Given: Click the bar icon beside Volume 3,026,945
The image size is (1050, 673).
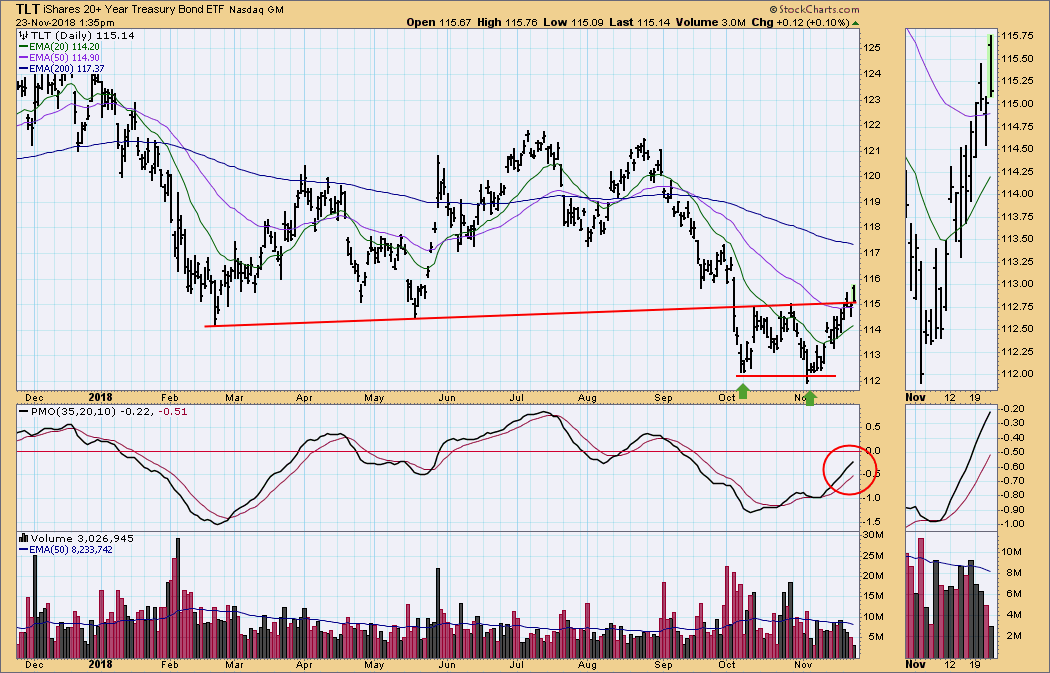Looking at the screenshot, I should pyautogui.click(x=23, y=538).
